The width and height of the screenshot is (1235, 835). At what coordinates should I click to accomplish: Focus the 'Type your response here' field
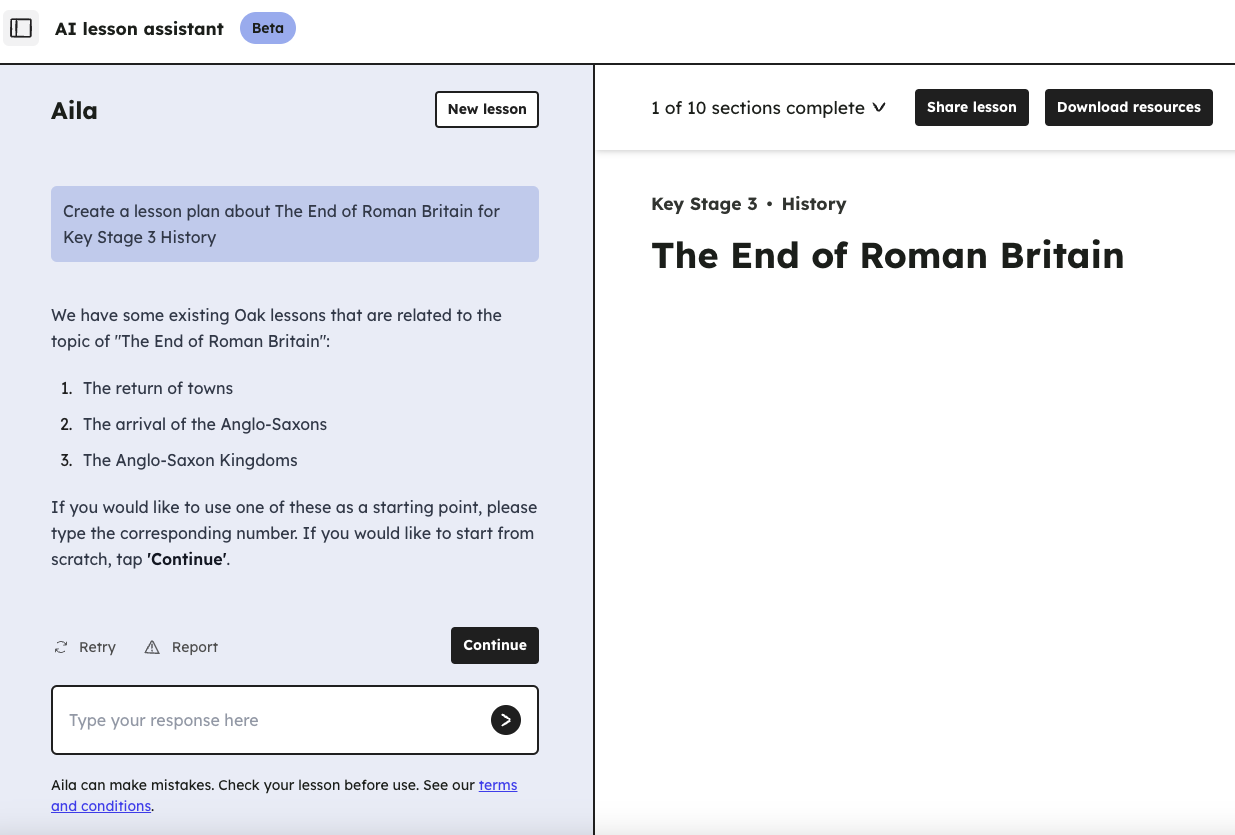(270, 720)
